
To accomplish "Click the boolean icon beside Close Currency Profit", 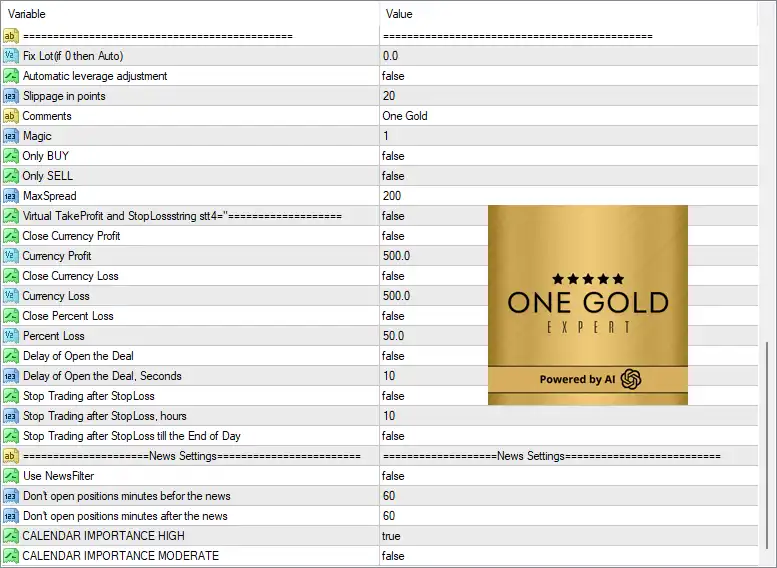I will pos(10,236).
